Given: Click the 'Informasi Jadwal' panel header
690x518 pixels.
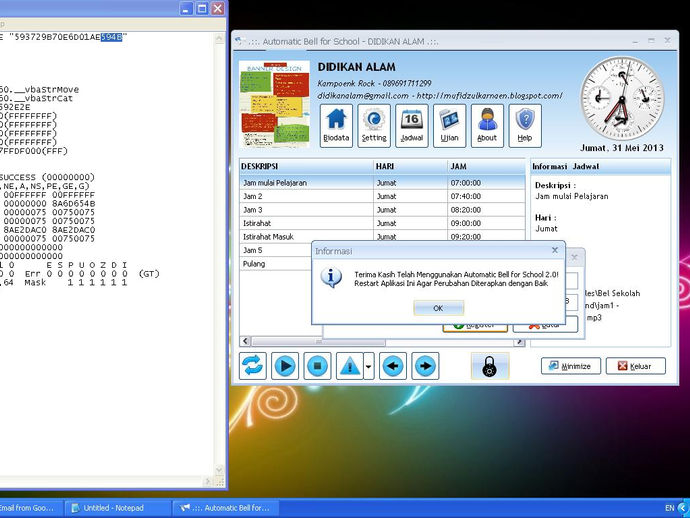Looking at the screenshot, I should [601, 166].
